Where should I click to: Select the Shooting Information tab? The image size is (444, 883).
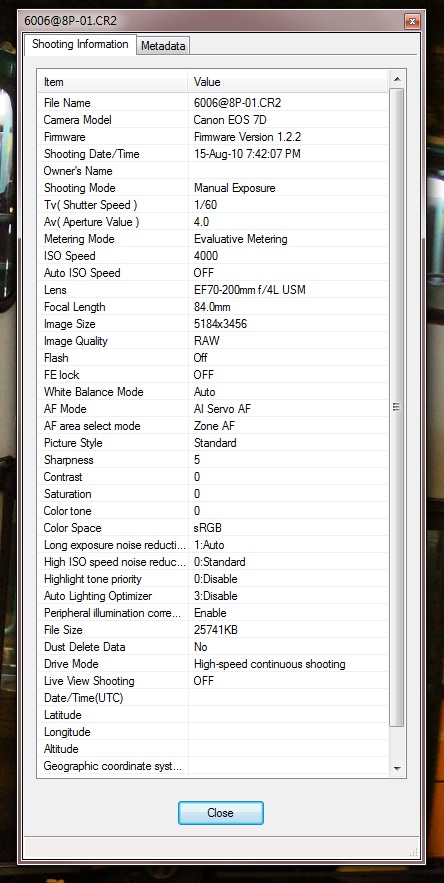(x=80, y=44)
